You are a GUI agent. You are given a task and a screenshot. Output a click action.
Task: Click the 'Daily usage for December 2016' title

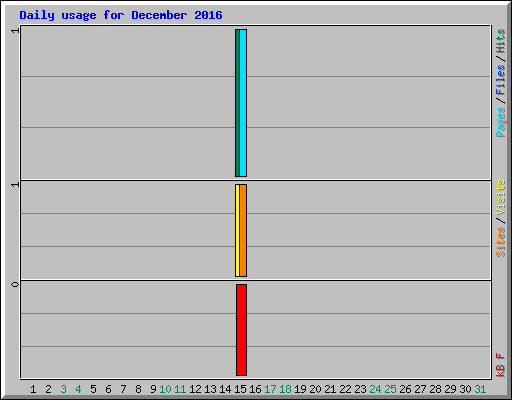[121, 15]
